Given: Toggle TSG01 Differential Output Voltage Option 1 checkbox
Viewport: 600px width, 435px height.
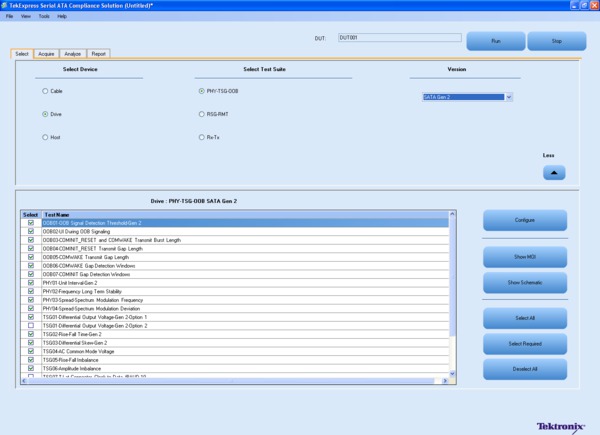Looking at the screenshot, I should [x=31, y=317].
